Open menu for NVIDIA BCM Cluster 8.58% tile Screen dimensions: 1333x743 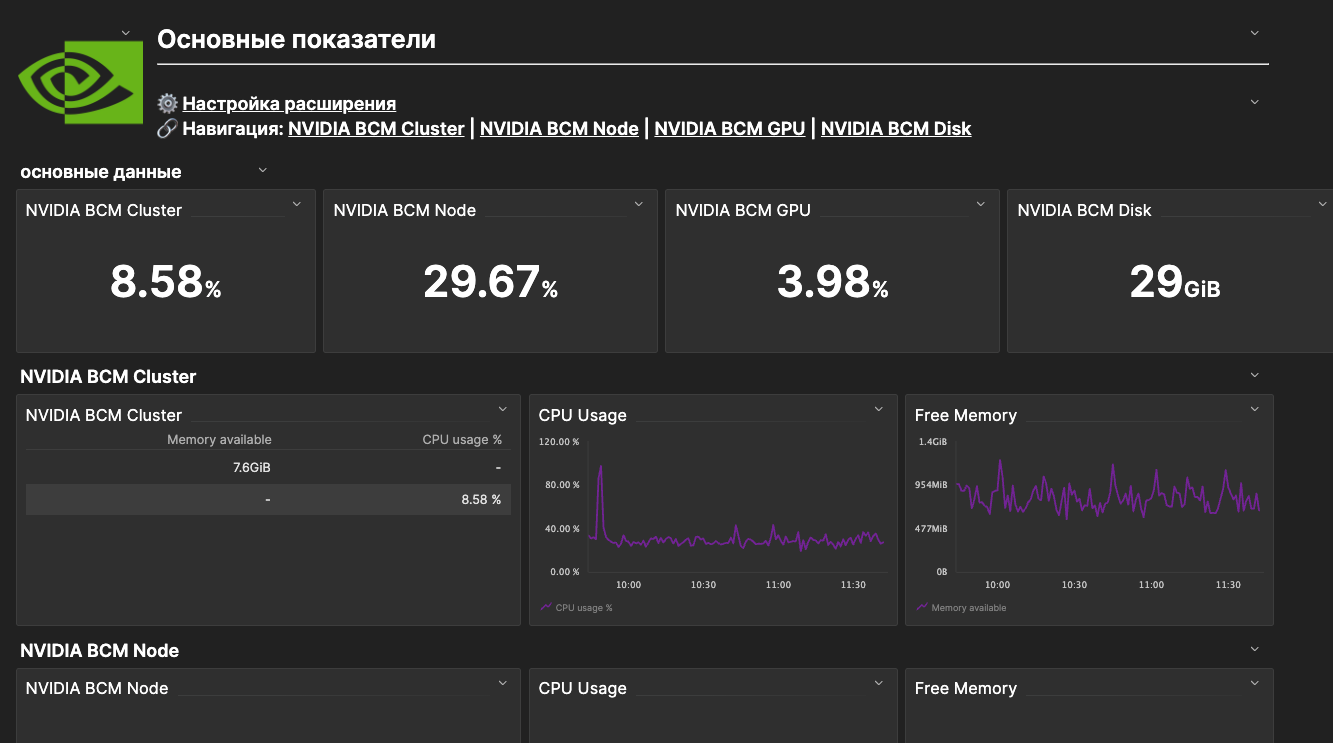point(297,204)
